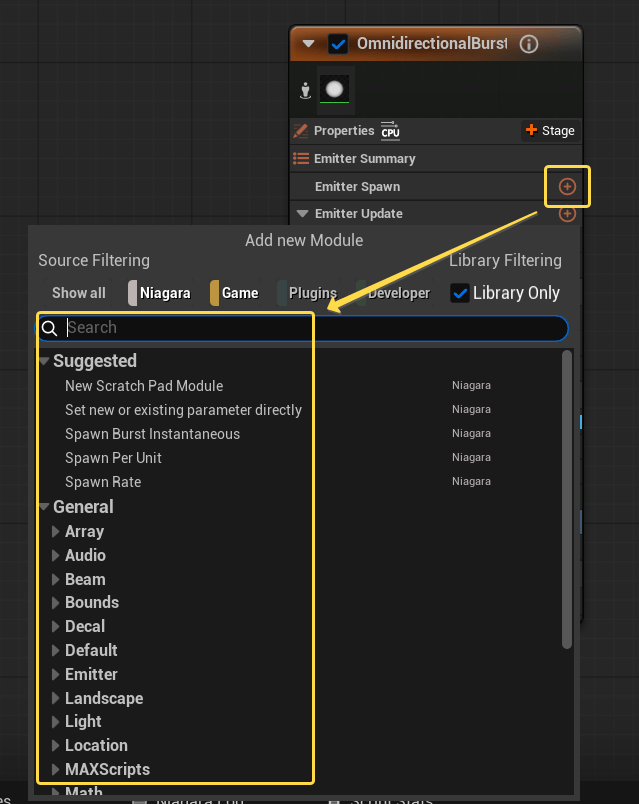
Task: Expand the Beam category
Action: point(55,579)
